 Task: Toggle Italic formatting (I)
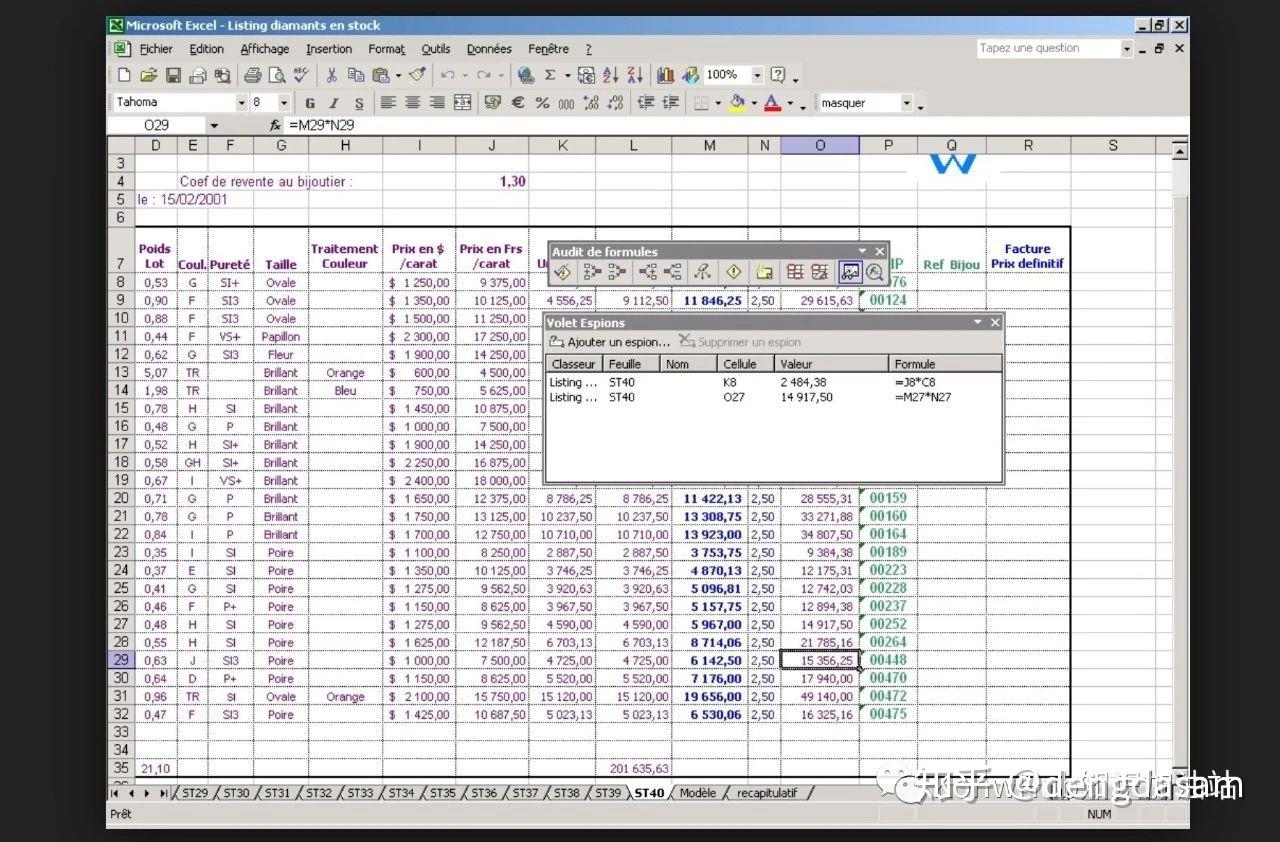coord(334,103)
